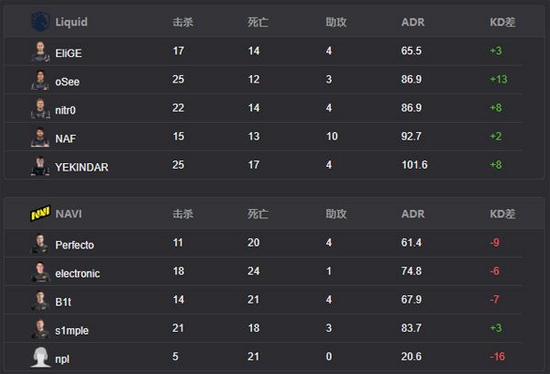Sort NAVI table by KD差 column

tap(502, 214)
